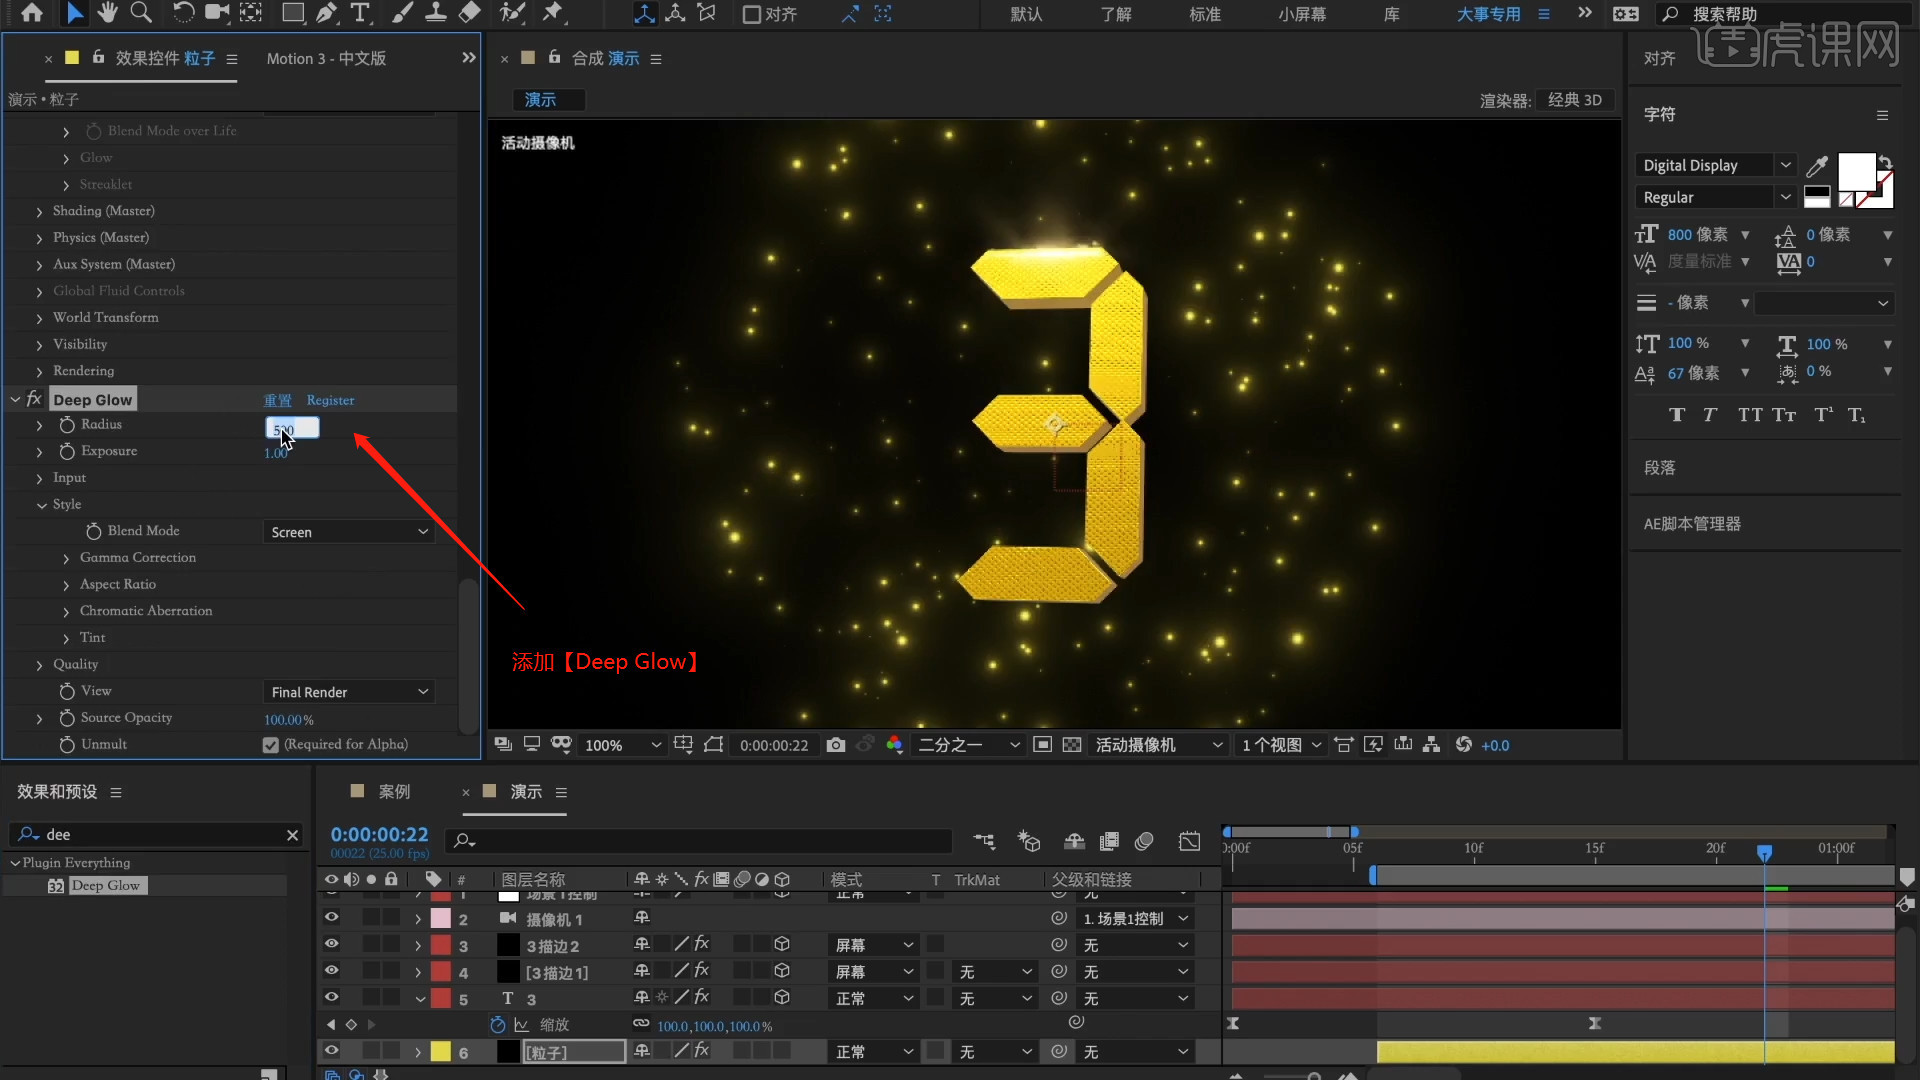Expand the Shading (Master) group
Screen dimensions: 1920x1080
tap(39, 211)
